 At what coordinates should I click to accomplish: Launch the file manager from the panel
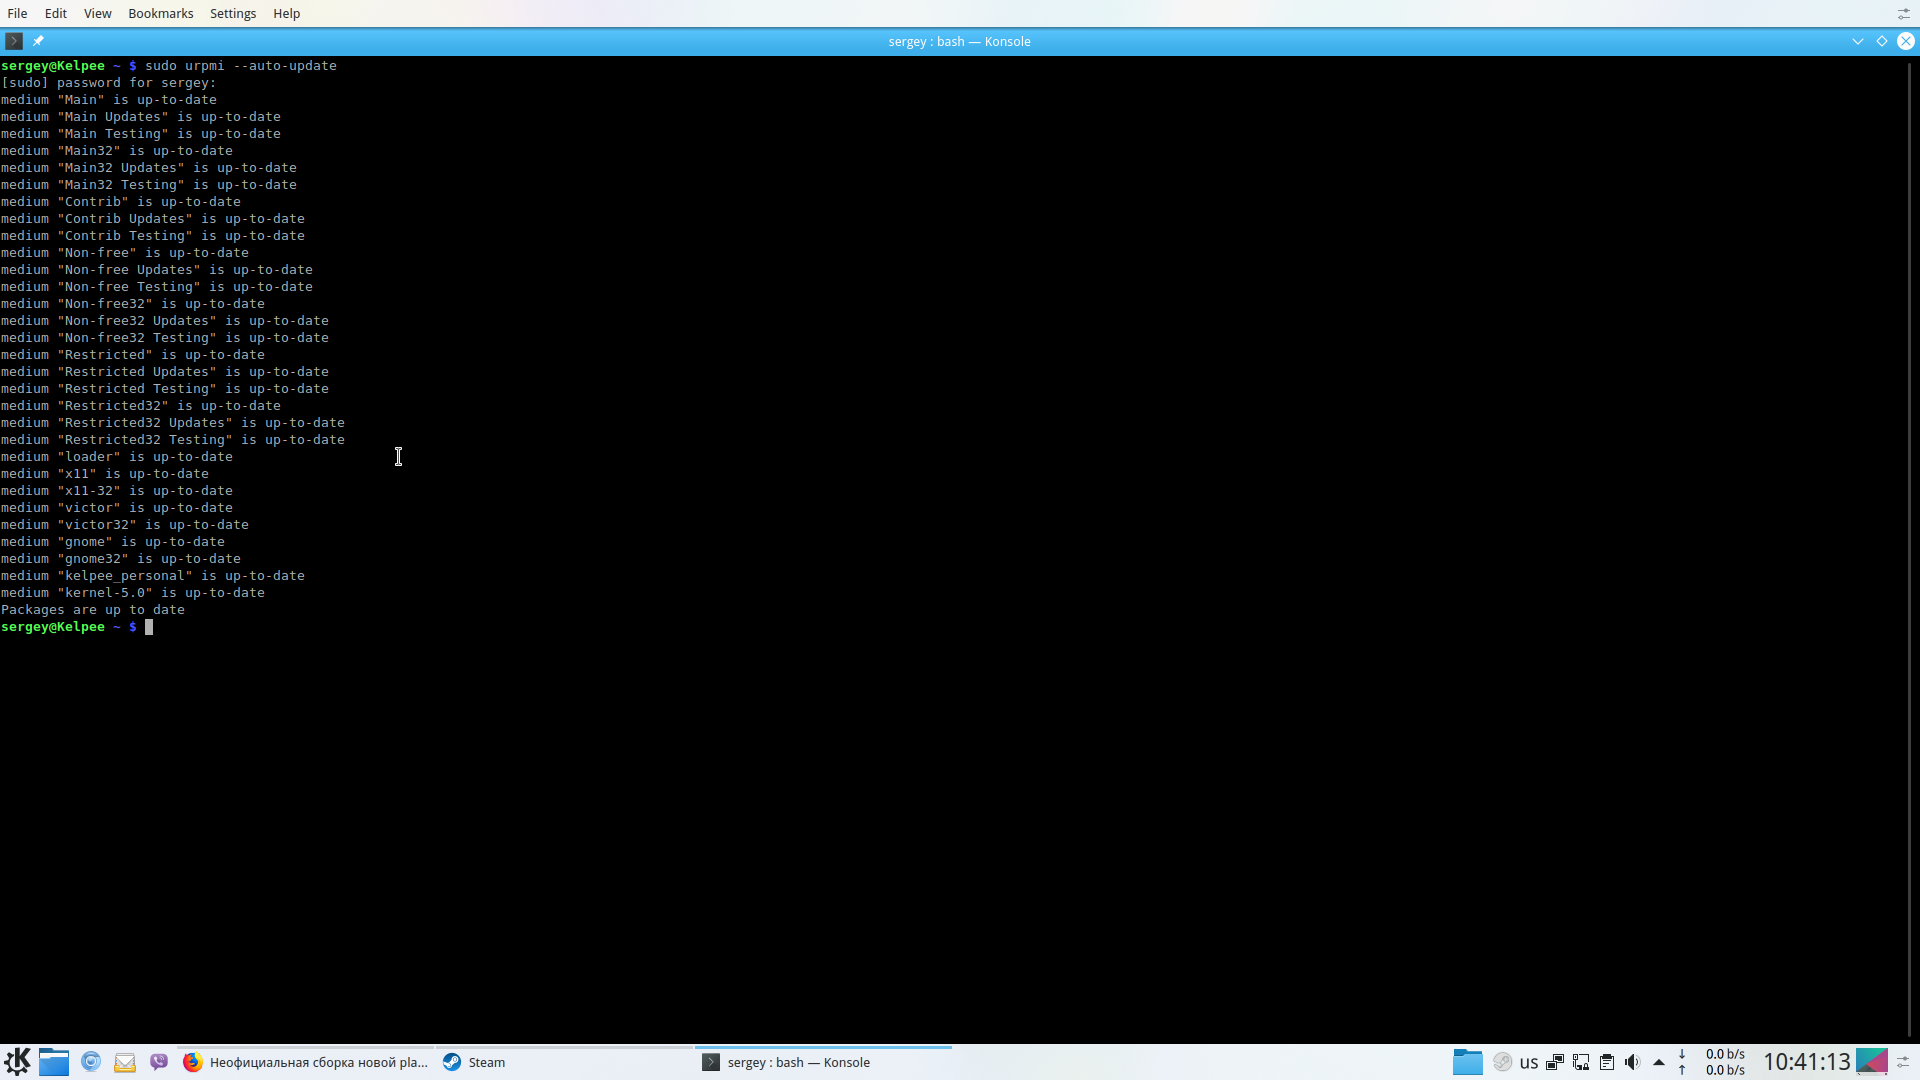pos(54,1062)
